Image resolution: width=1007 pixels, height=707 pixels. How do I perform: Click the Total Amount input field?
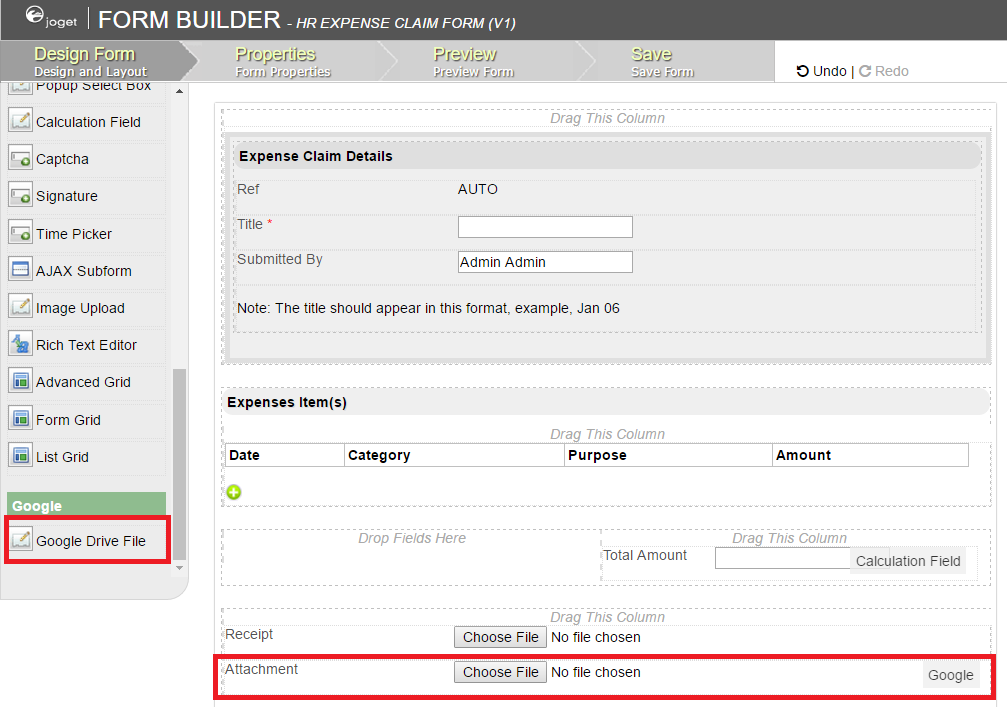tap(782, 558)
